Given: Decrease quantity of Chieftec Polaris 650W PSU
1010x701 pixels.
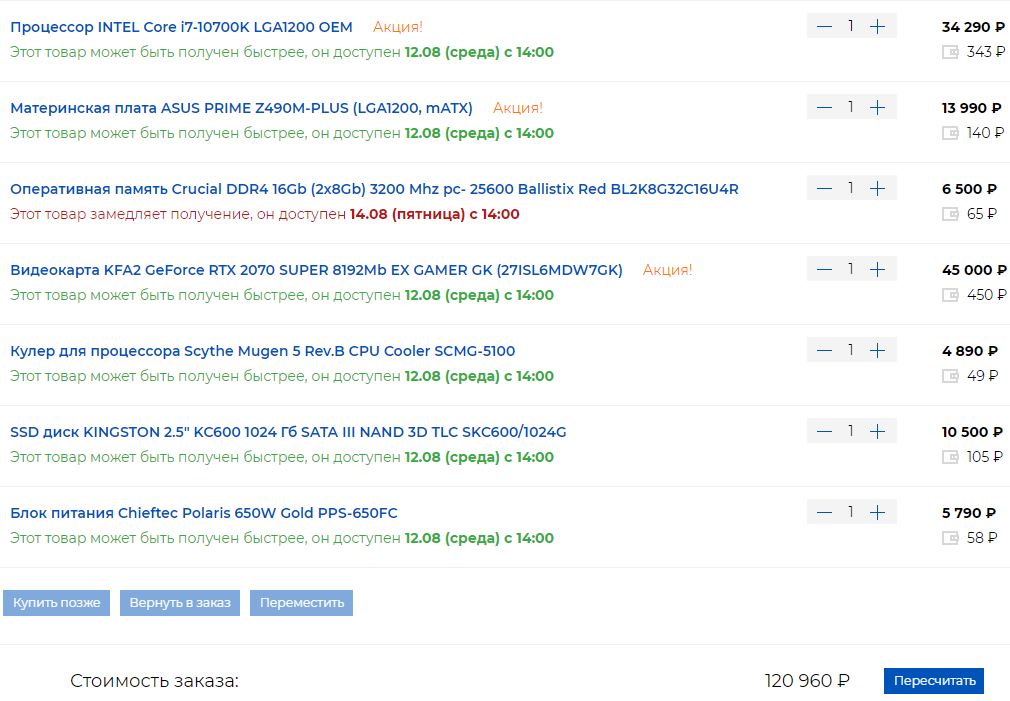Looking at the screenshot, I should tap(824, 512).
